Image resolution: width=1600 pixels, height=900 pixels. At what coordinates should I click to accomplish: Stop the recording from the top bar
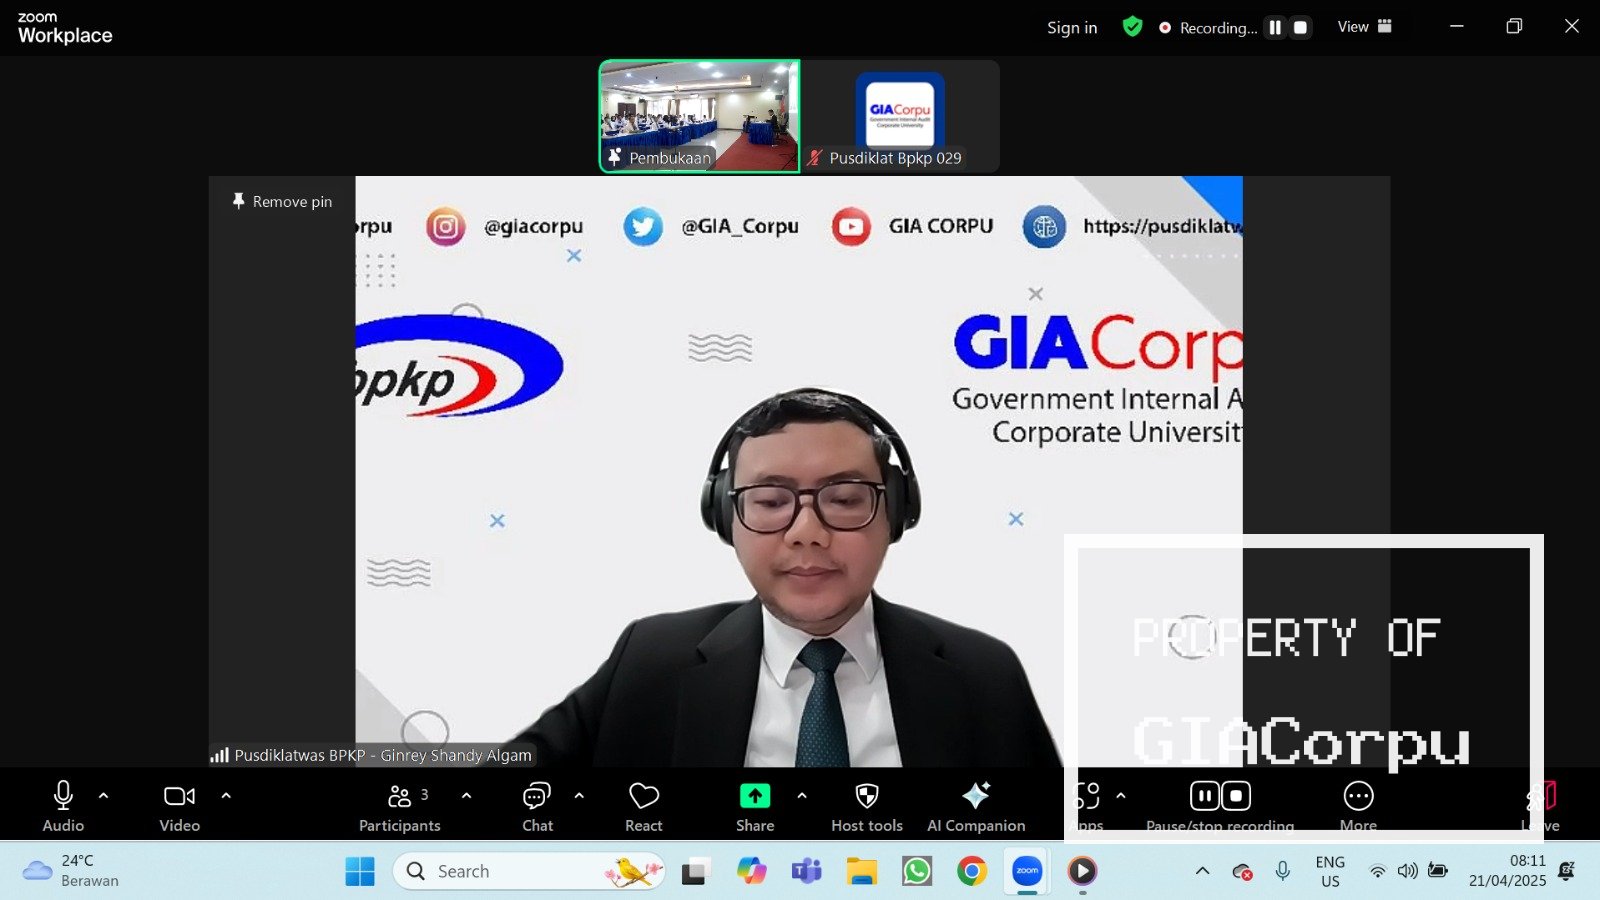pos(1300,28)
